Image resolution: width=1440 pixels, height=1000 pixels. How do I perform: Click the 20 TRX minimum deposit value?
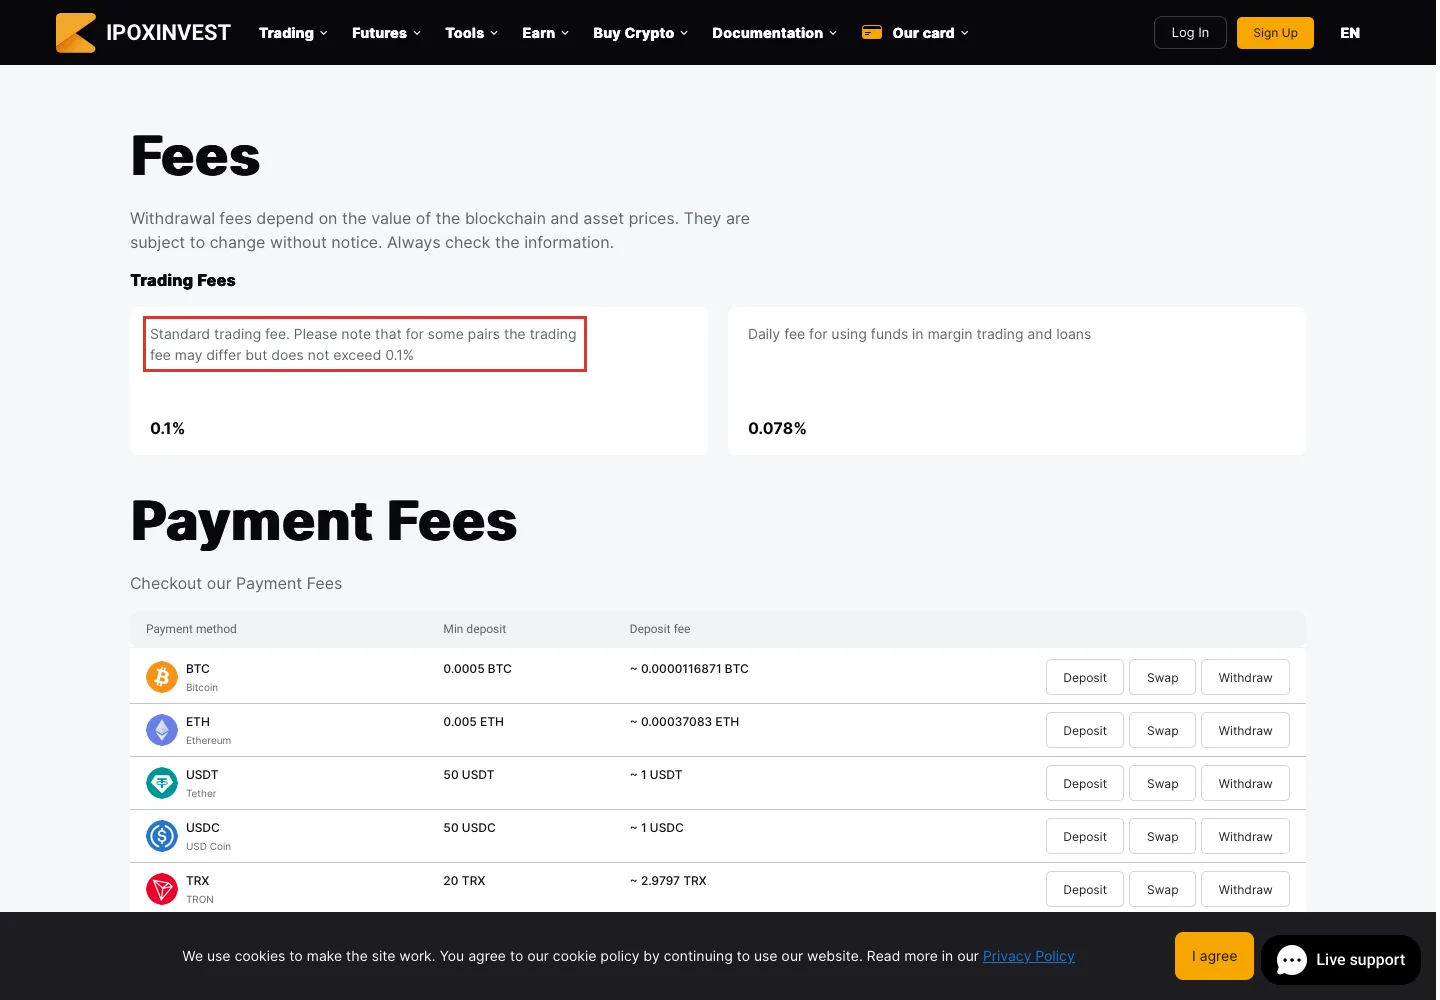(464, 881)
